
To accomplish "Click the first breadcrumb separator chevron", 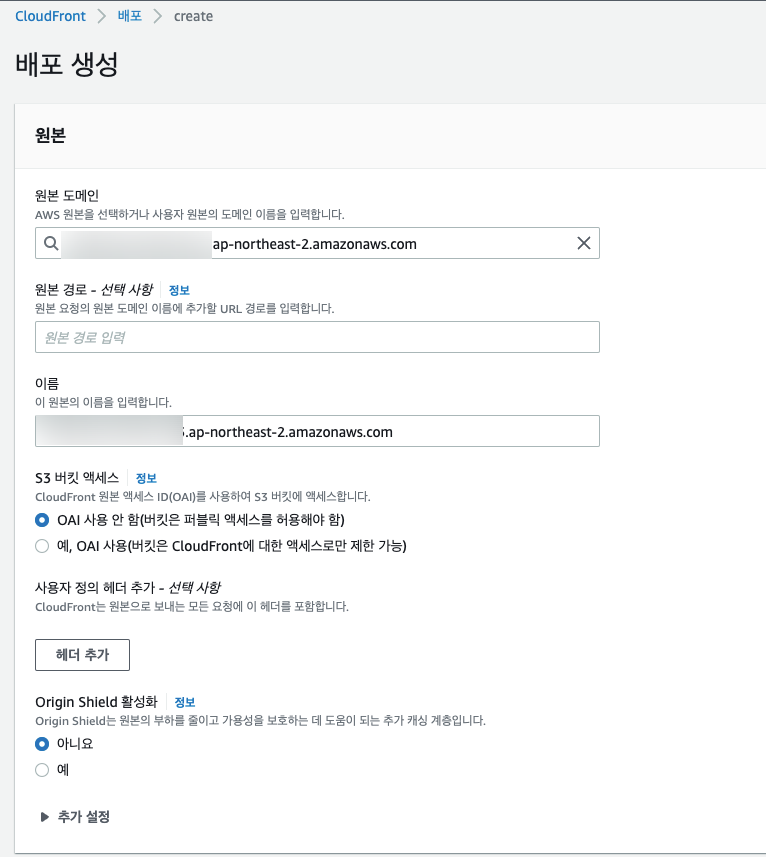I will pos(101,16).
